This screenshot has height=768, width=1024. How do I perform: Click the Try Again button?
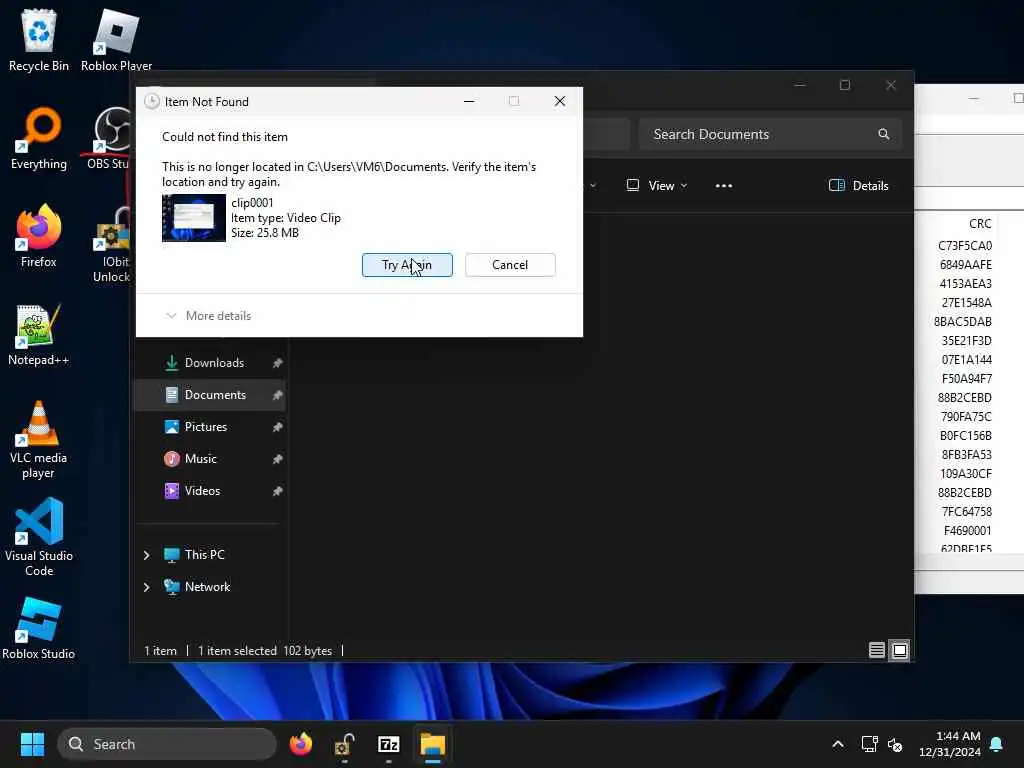click(x=407, y=264)
